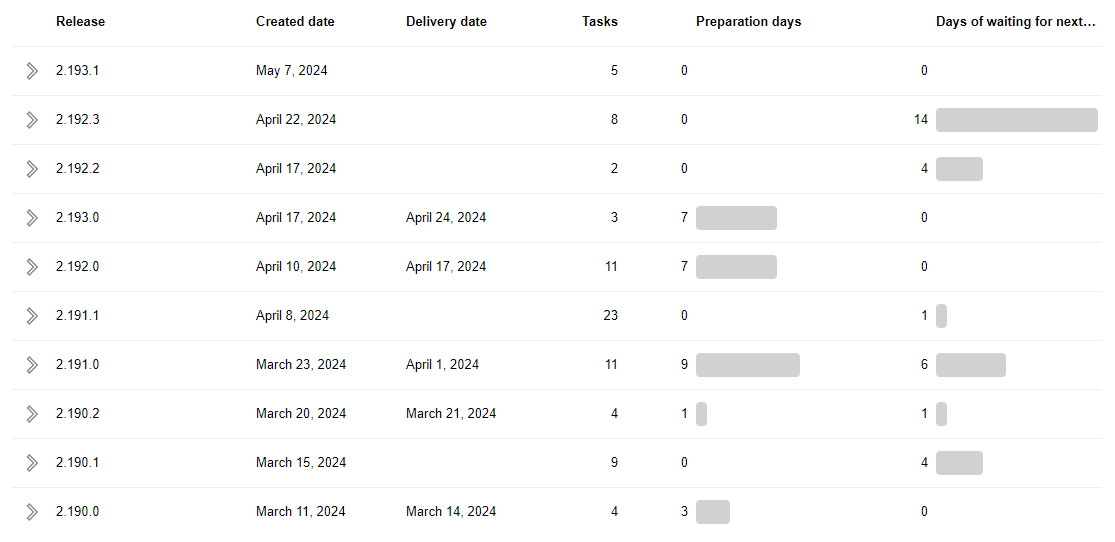This screenshot has height=542, width=1115.
Task: Click the Preparation days column header
Action: [748, 22]
